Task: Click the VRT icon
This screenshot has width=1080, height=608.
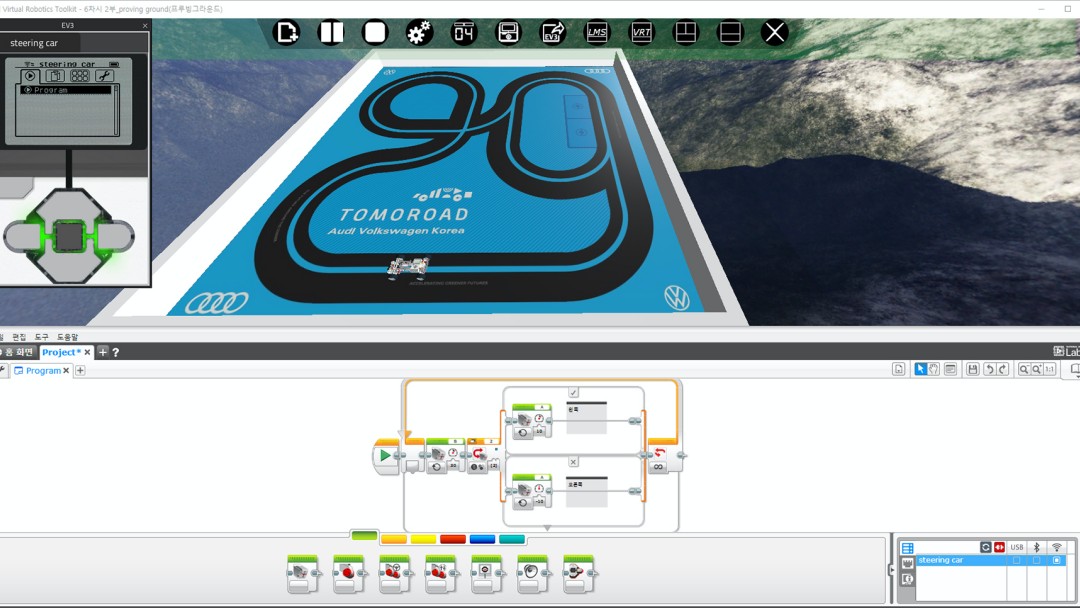Action: point(641,32)
